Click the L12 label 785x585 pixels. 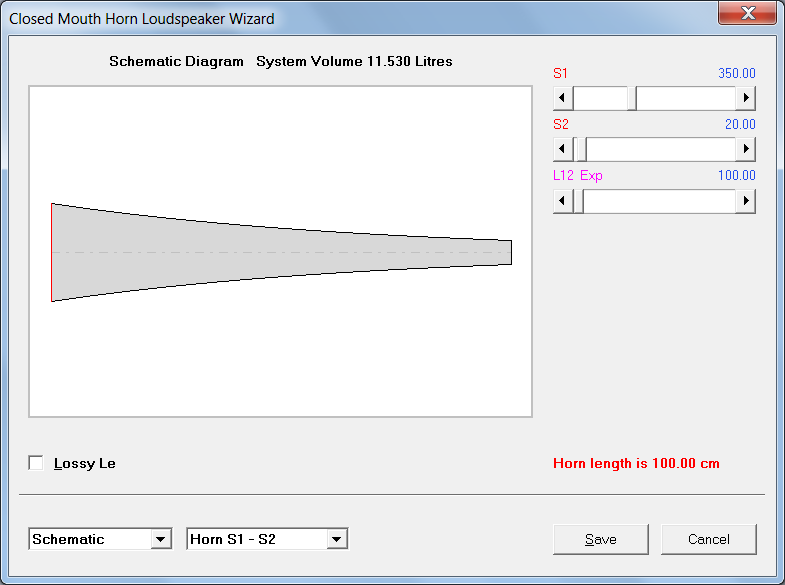point(563,175)
